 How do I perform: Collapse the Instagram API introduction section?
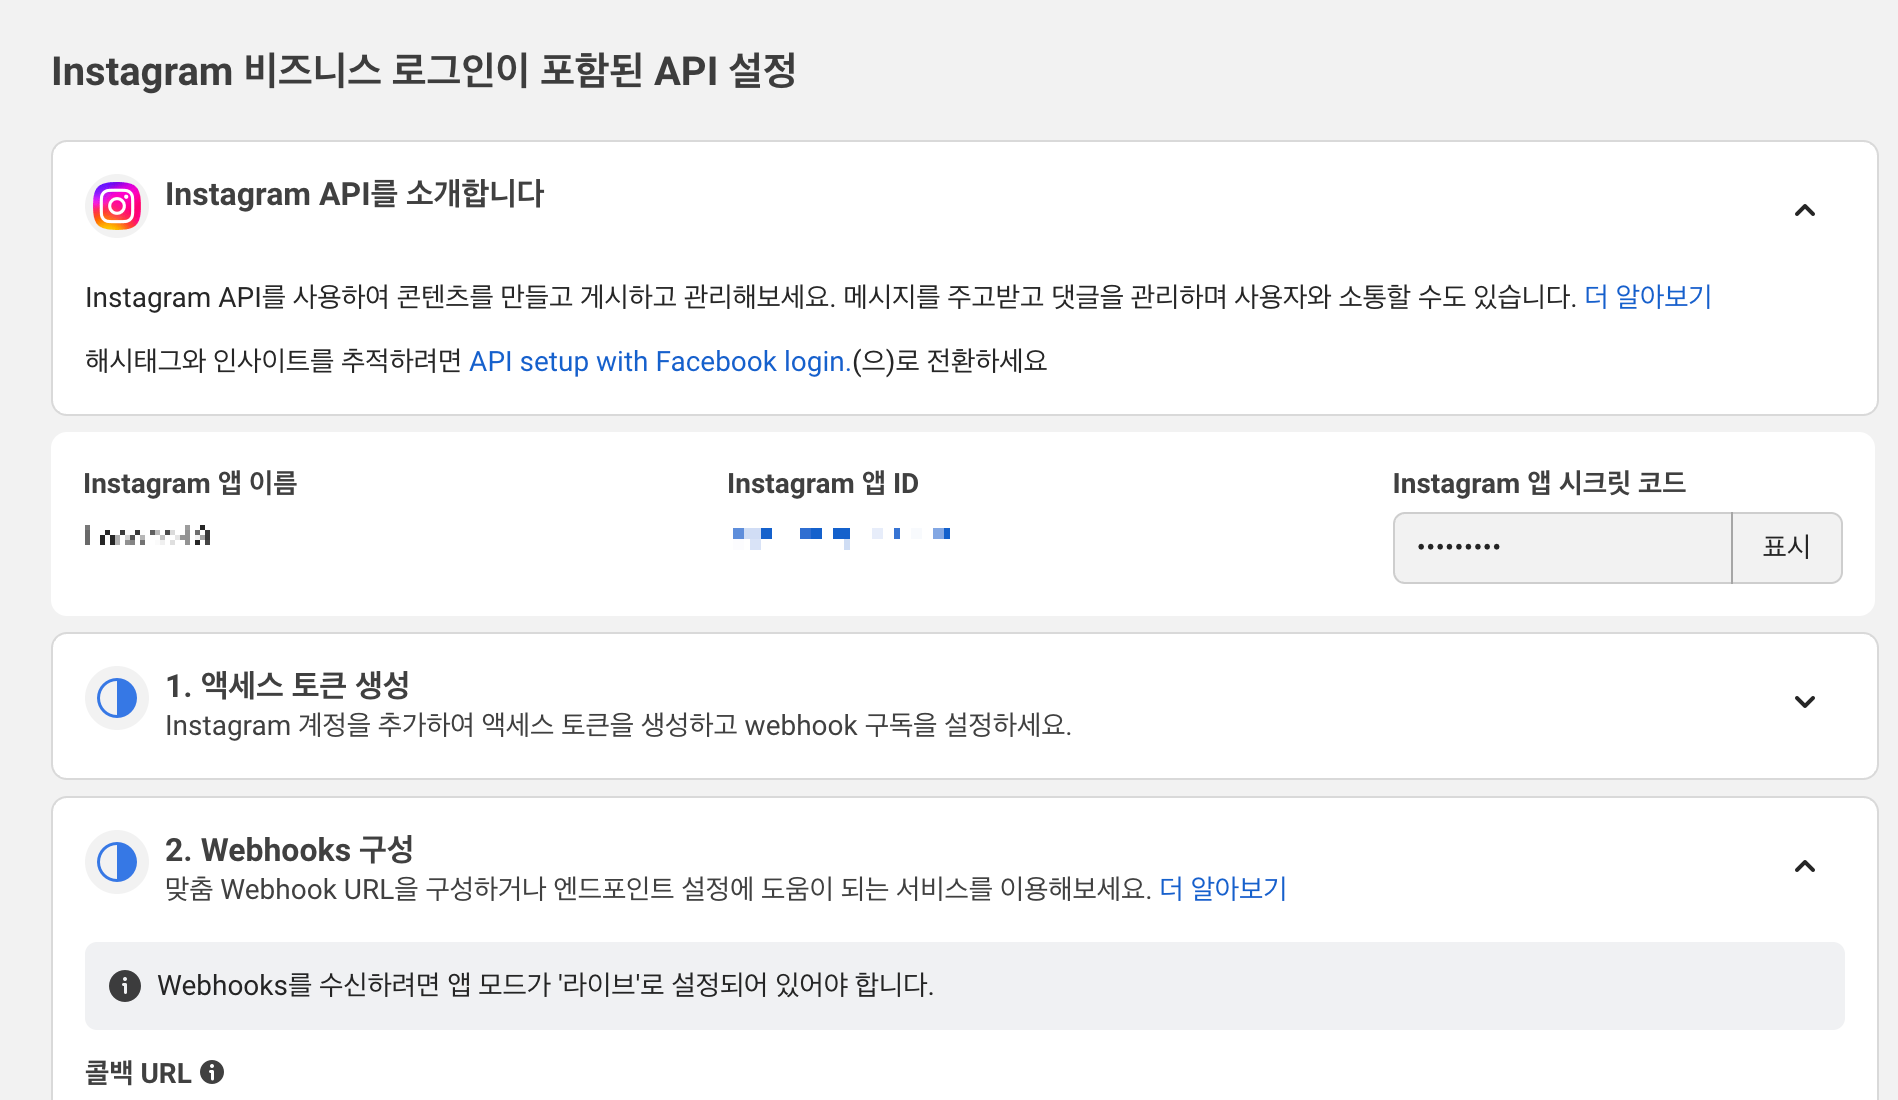(1805, 210)
